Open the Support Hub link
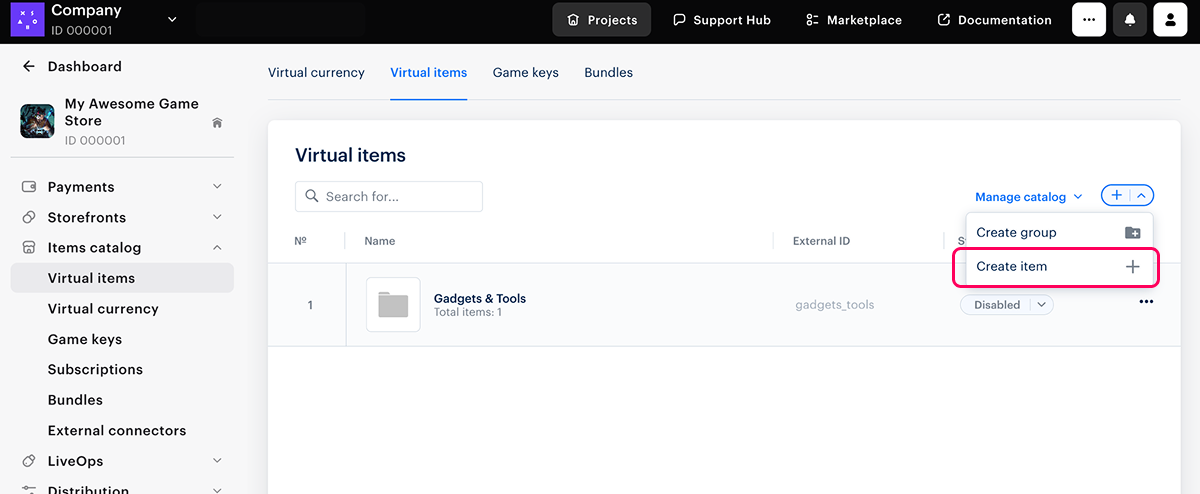The width and height of the screenshot is (1200, 494). pos(721,20)
